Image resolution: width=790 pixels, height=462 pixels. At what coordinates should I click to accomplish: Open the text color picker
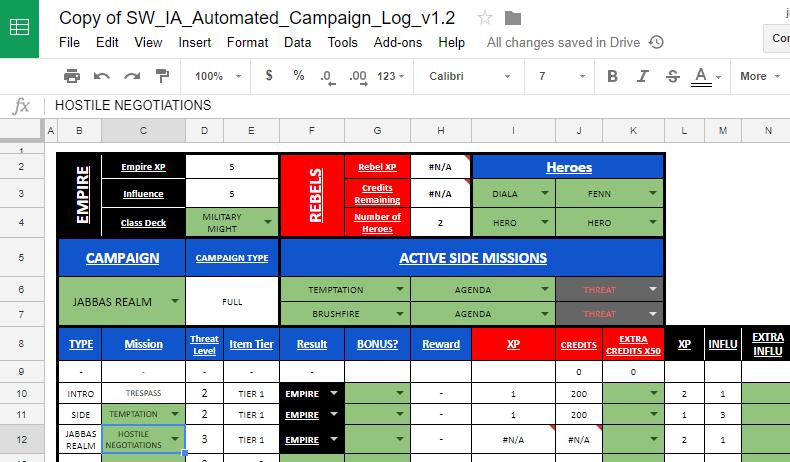tap(701, 76)
